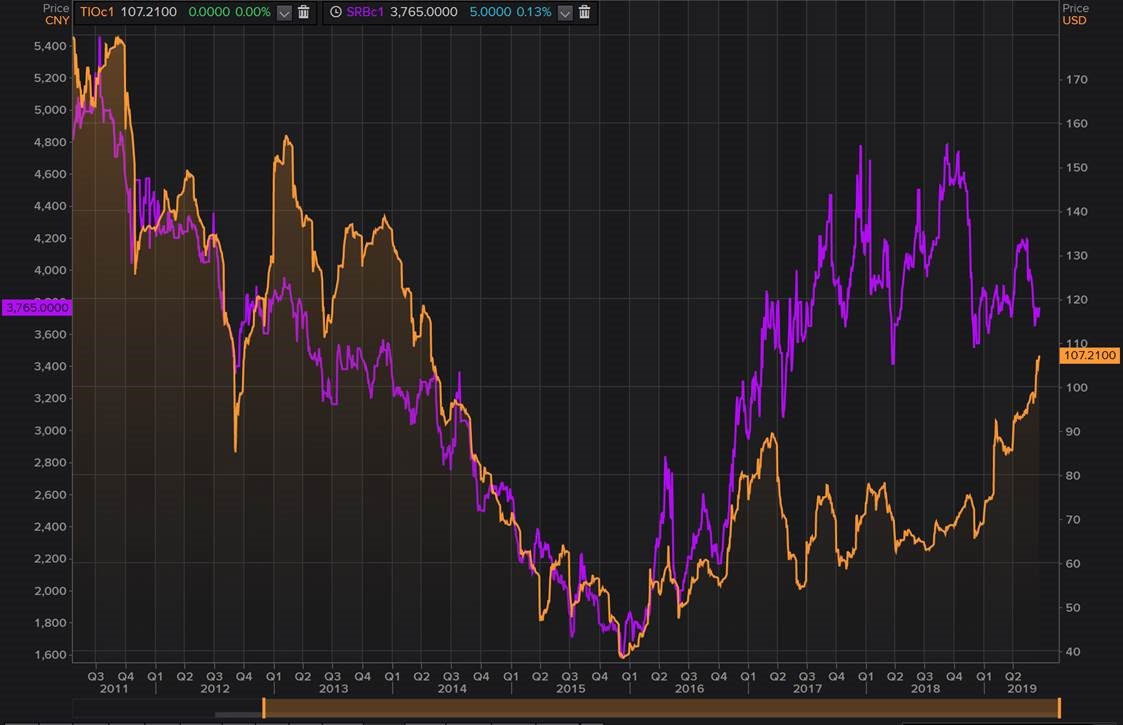The image size is (1123, 725).
Task: Select the 2015 label on time axis
Action: 570,689
